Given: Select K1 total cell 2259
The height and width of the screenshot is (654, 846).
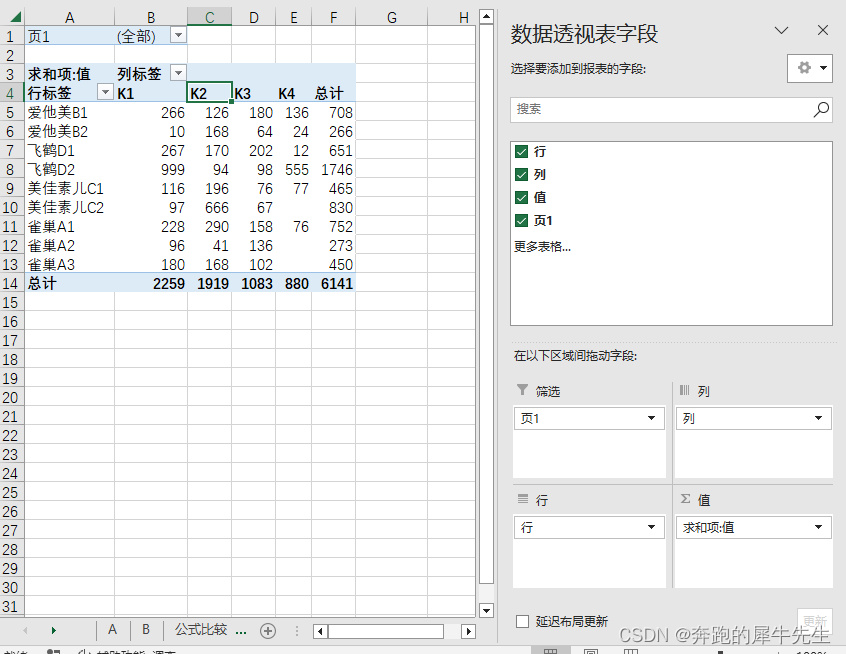Looking at the screenshot, I should pyautogui.click(x=151, y=283).
